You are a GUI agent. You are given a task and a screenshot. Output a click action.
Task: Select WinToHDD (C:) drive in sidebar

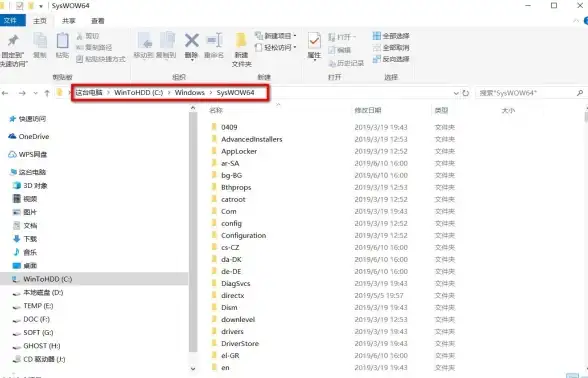pos(94,279)
